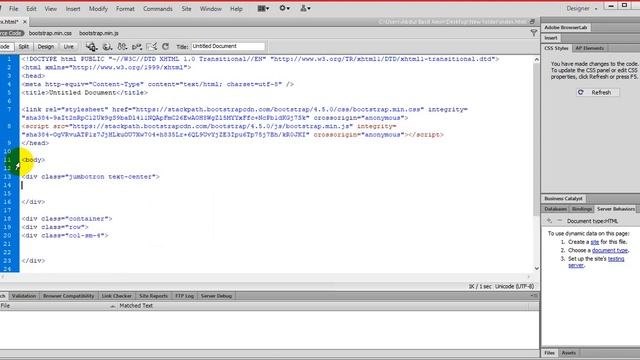Open the Site person icon menu
Viewport: 640px width, 360px height.
[x=305, y=8]
